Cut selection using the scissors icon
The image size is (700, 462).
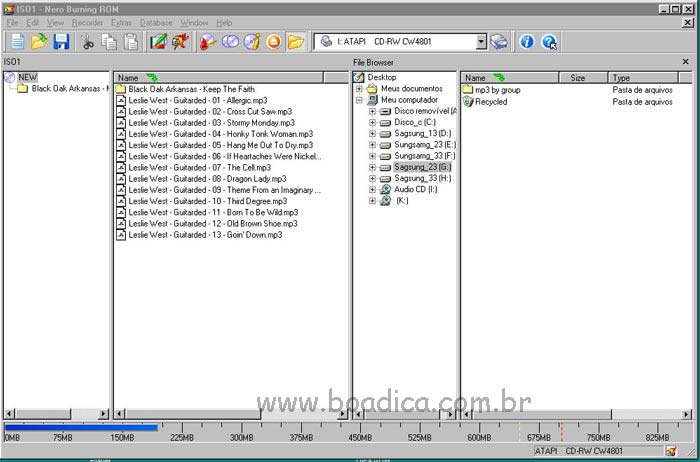(x=88, y=42)
